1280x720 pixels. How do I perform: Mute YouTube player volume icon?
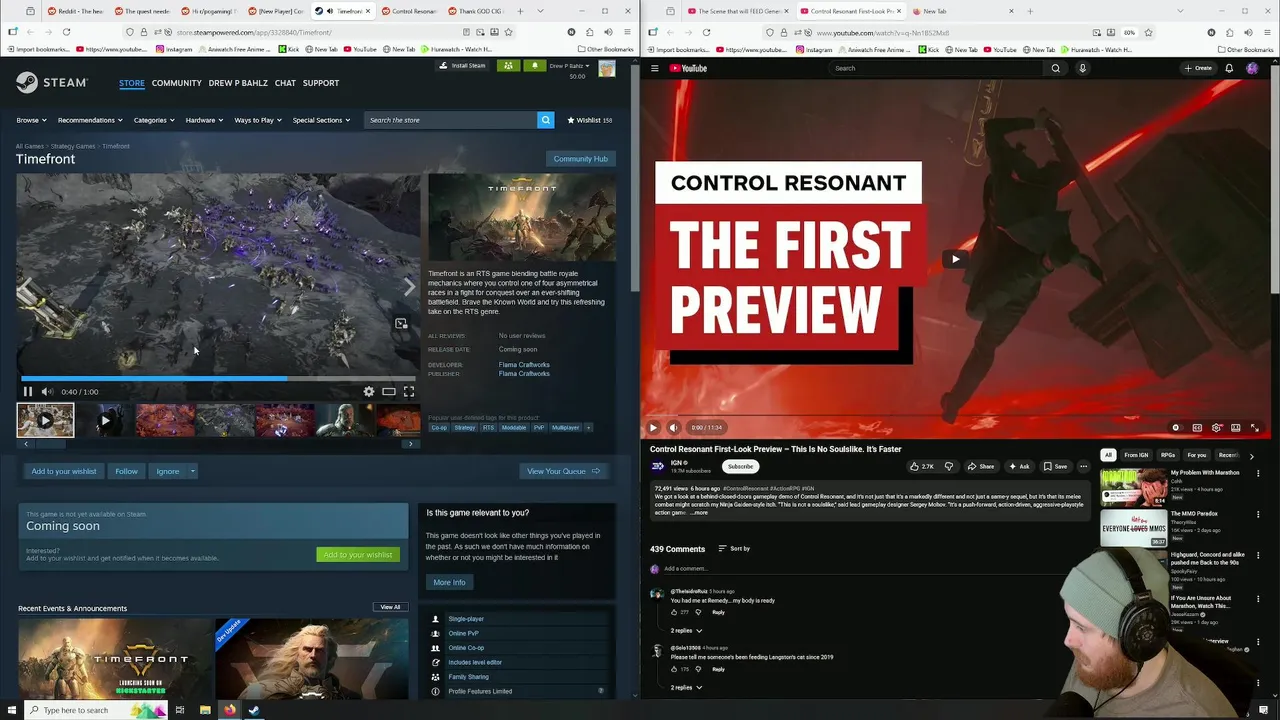(x=673, y=428)
